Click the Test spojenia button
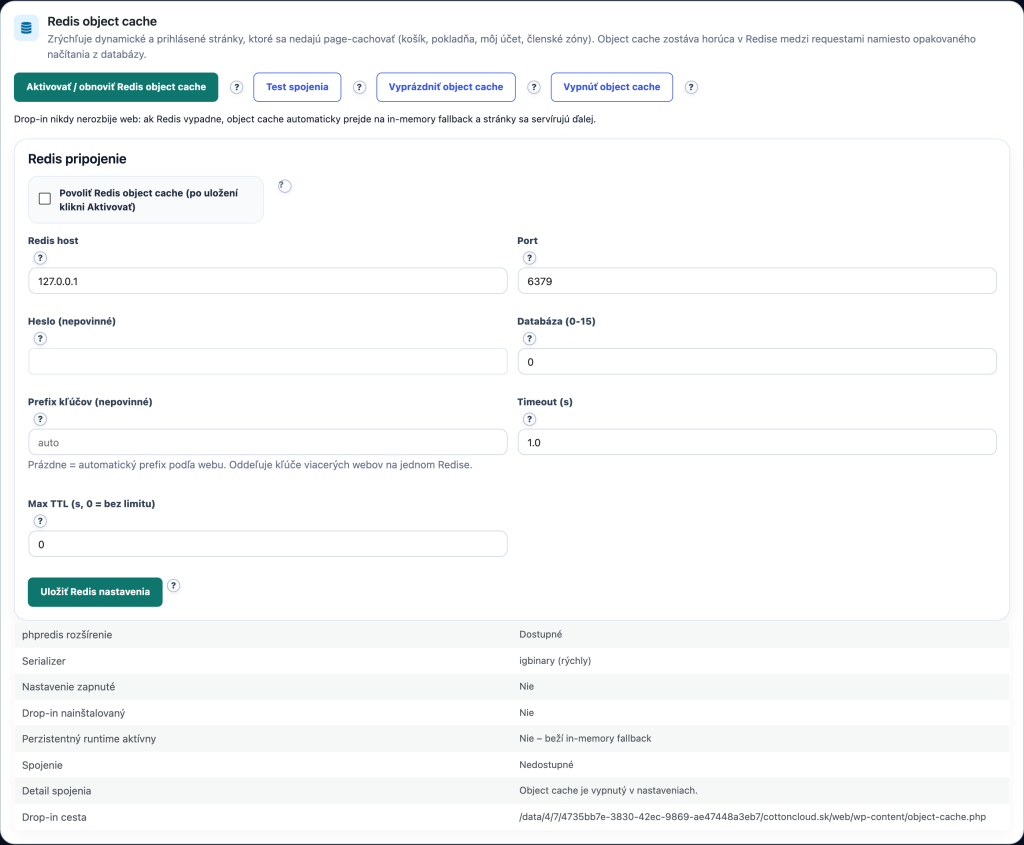 click(297, 87)
